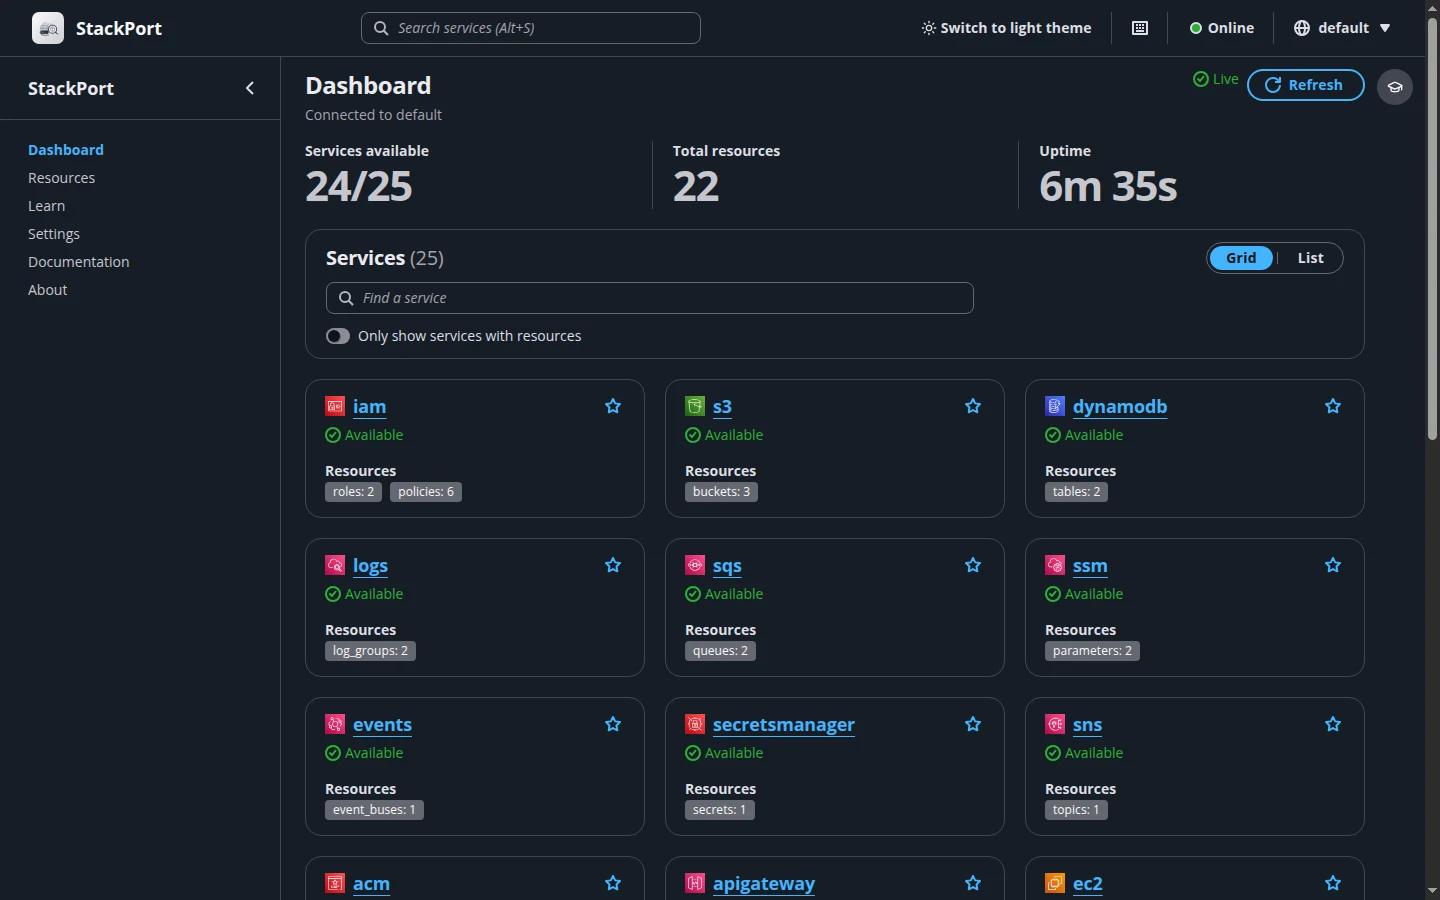The height and width of the screenshot is (900, 1440).
Task: Click the Live status indicator
Action: (x=1216, y=79)
